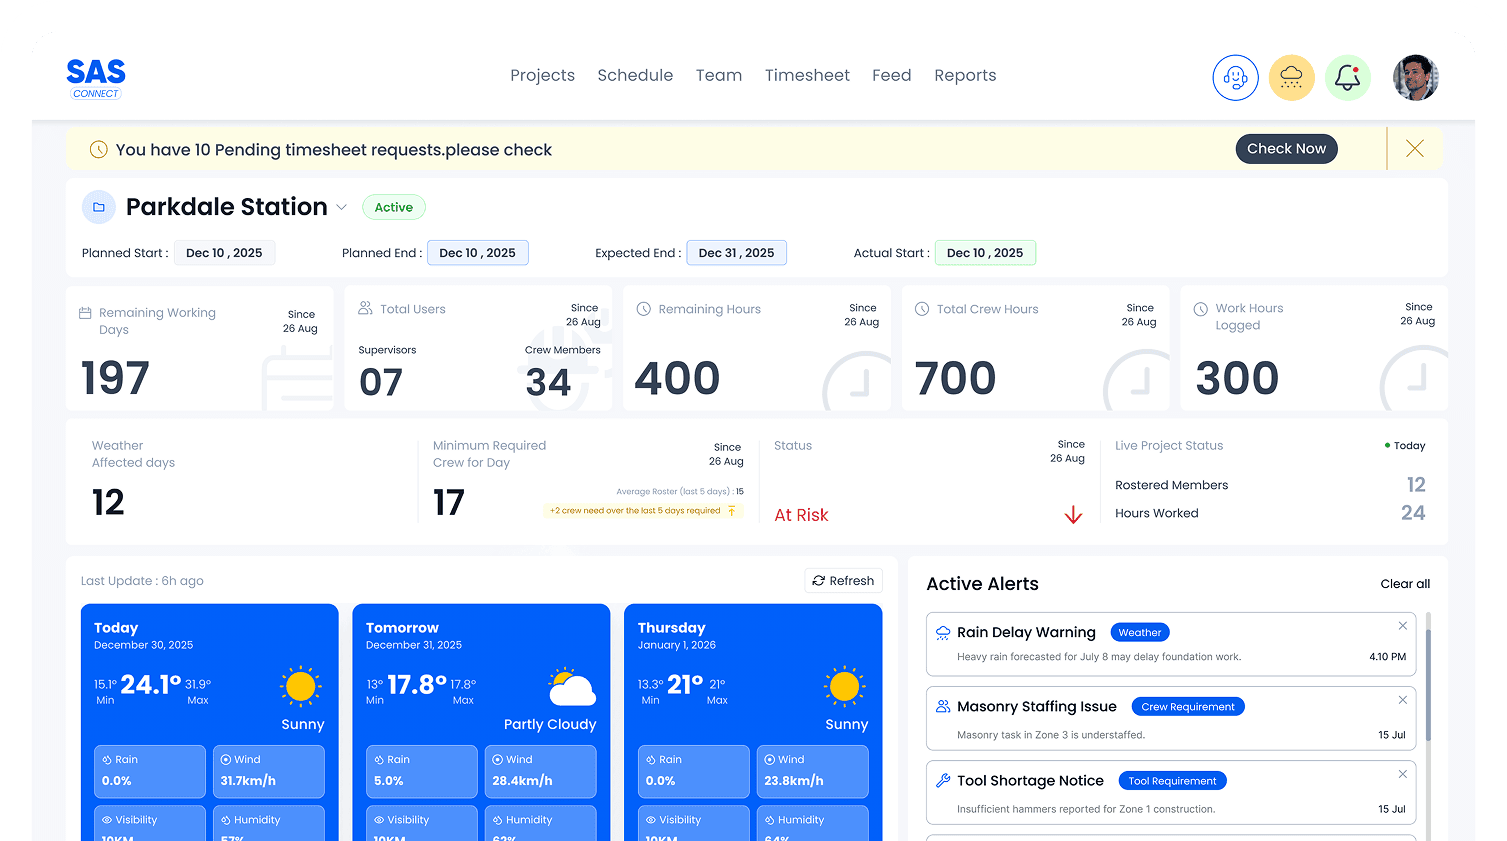Click the Check Now button
Screen dimensions: 1507x841
click(1286, 148)
